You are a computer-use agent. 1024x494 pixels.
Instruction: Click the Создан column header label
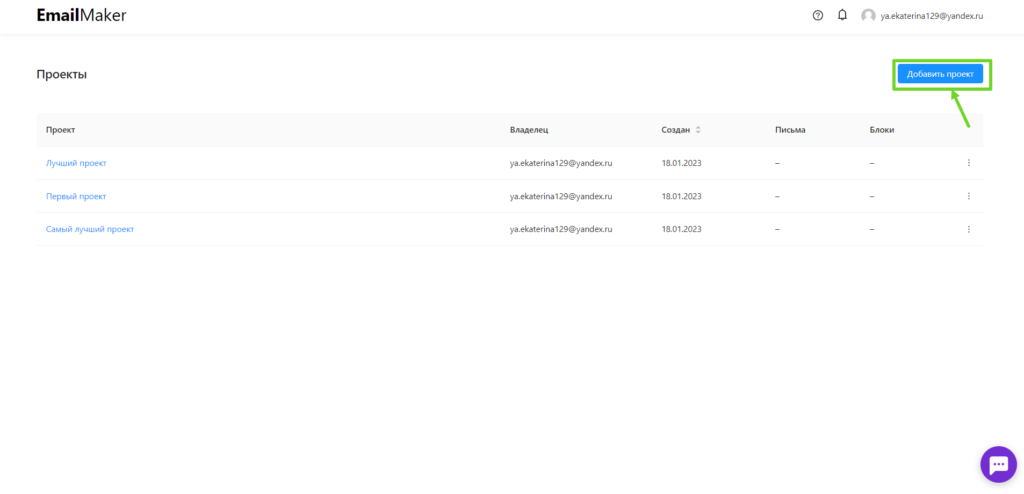(x=675, y=130)
